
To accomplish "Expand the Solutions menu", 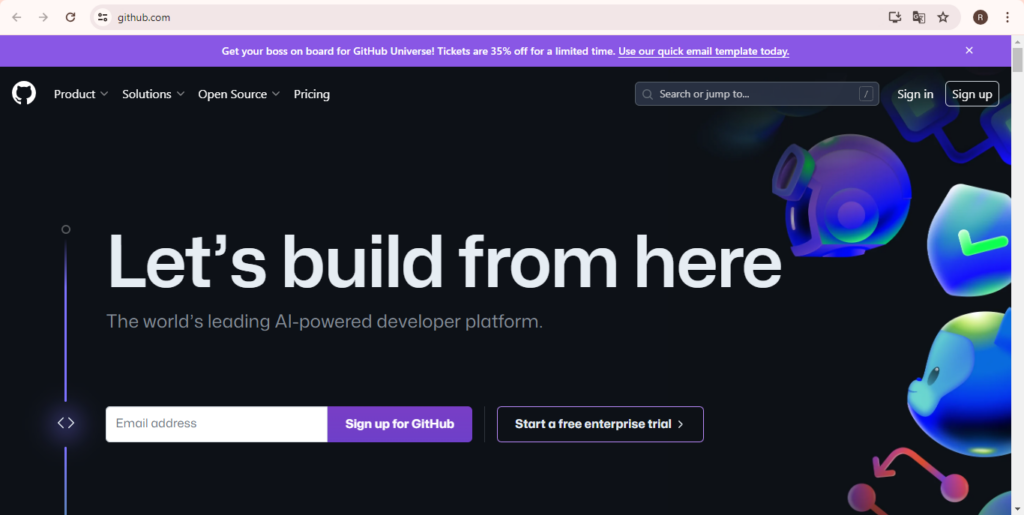I will pos(153,94).
